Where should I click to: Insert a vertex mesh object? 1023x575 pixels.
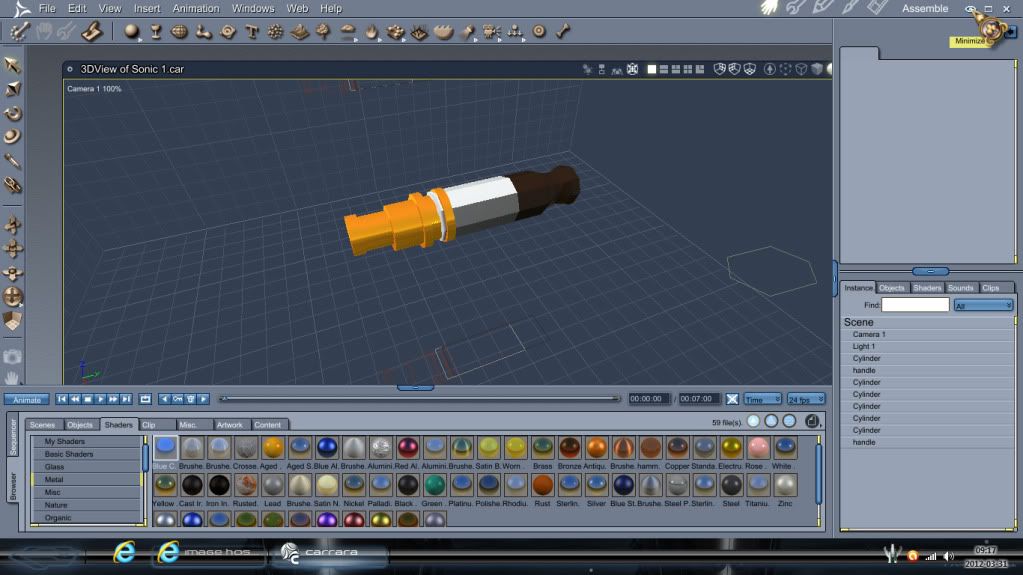pos(179,31)
